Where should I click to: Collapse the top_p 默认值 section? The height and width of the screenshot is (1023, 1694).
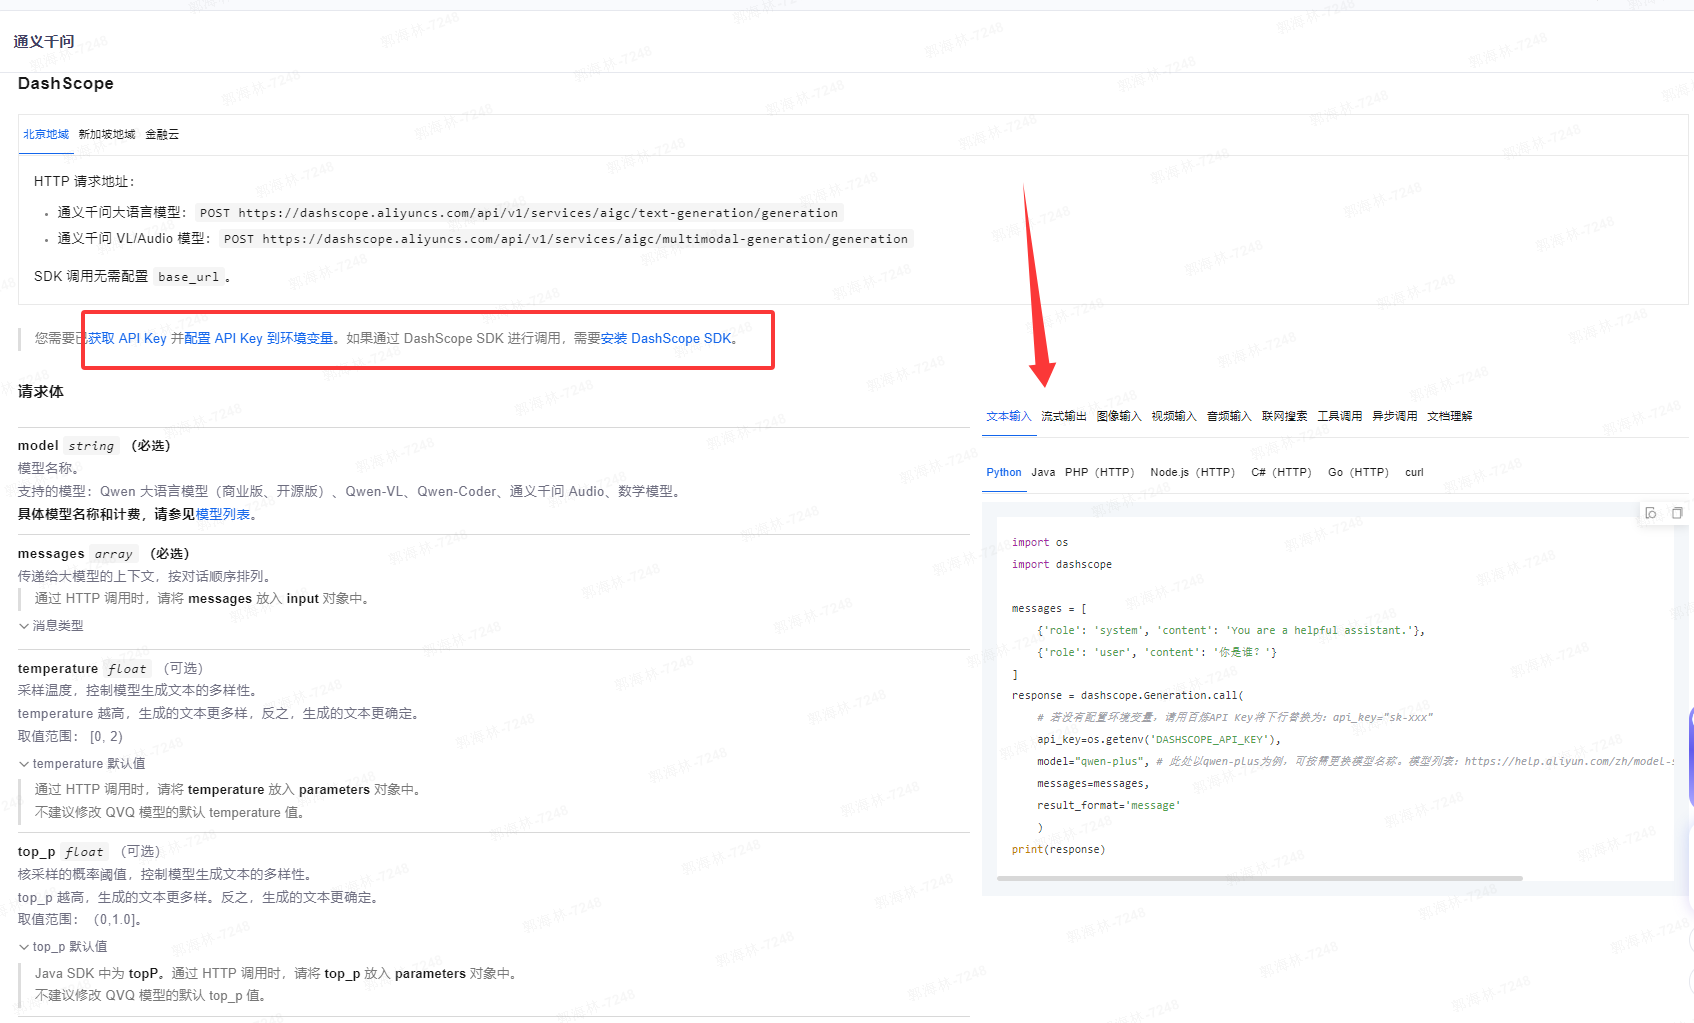pos(63,947)
